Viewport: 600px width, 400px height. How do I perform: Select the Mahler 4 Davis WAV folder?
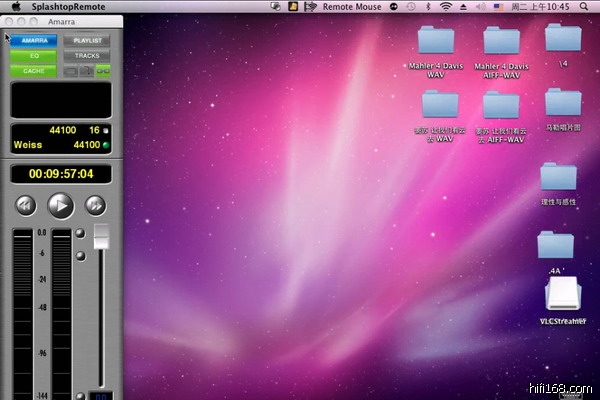coord(437,42)
